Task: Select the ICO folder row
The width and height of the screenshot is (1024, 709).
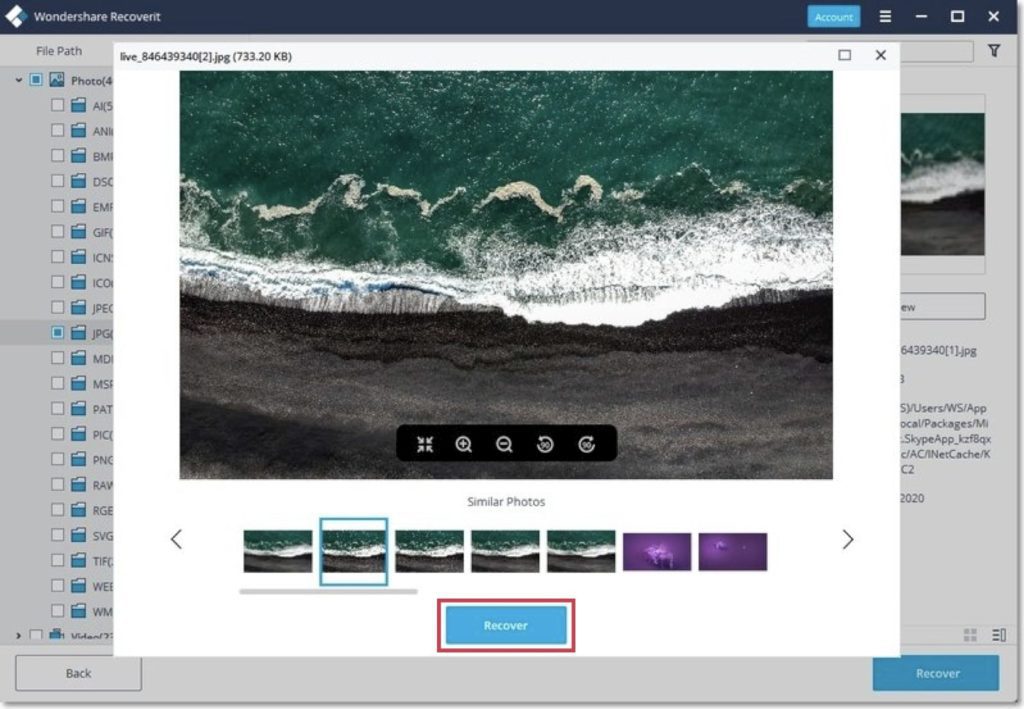Action: click(57, 283)
